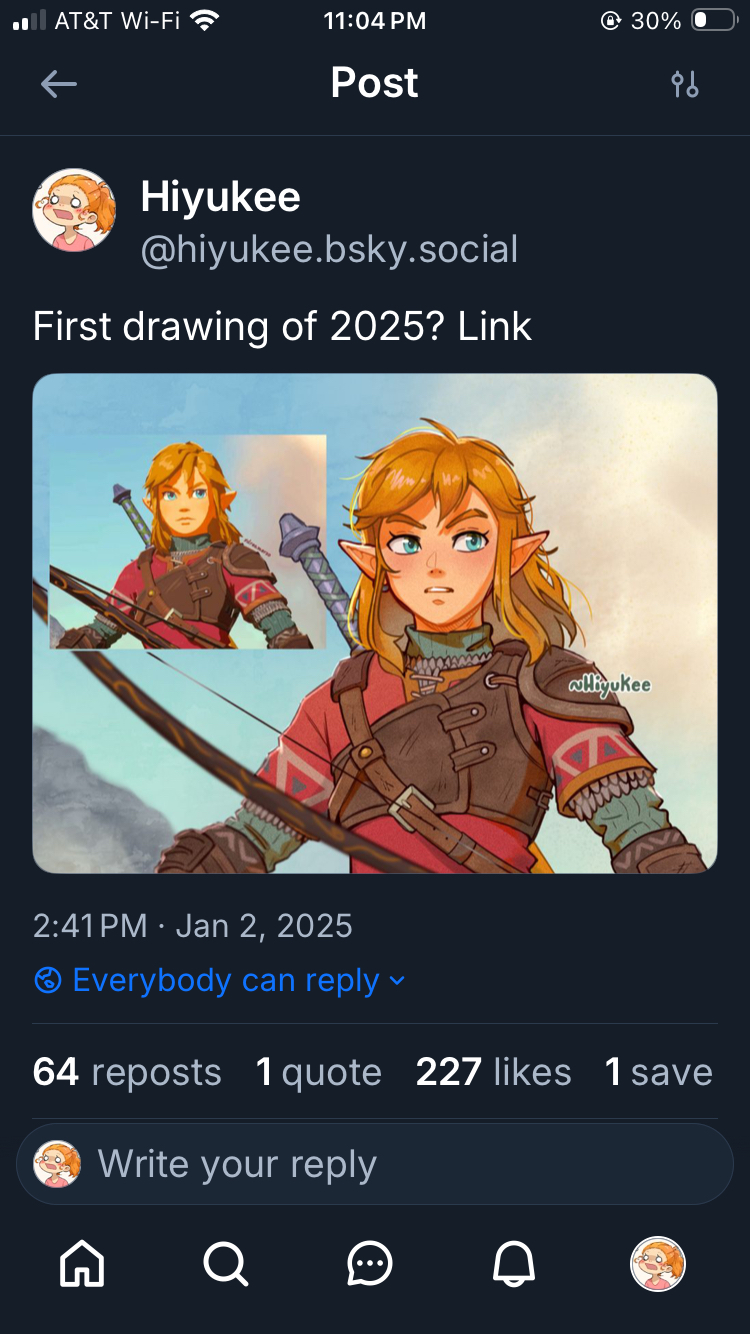
Task: Tap the @hiyukee.bsky.social handle
Action: (x=329, y=249)
